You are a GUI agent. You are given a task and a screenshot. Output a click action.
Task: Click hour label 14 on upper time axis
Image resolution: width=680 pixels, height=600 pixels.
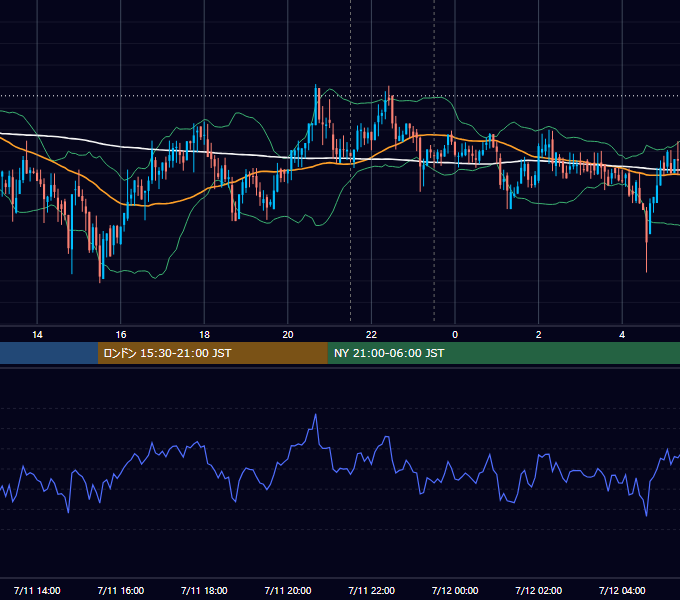point(37,335)
